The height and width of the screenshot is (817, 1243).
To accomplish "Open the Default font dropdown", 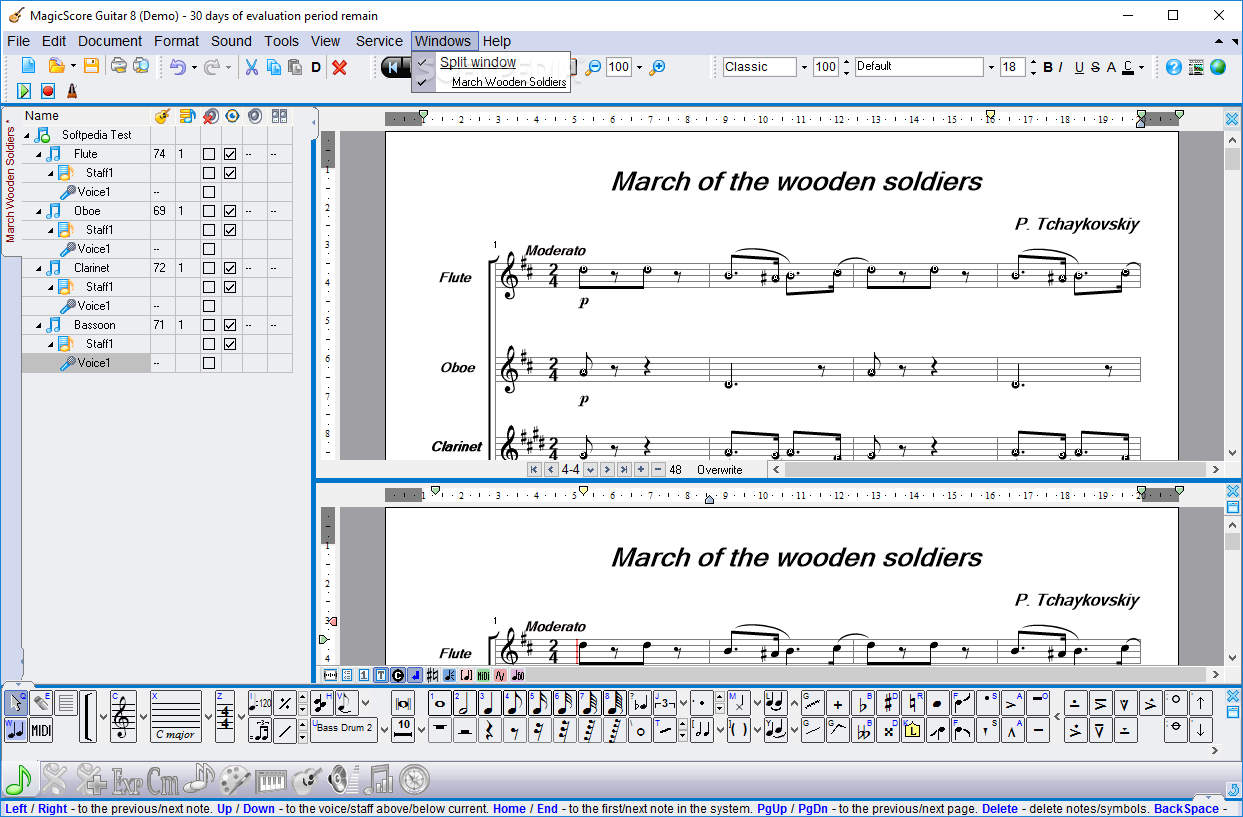I will coord(991,67).
